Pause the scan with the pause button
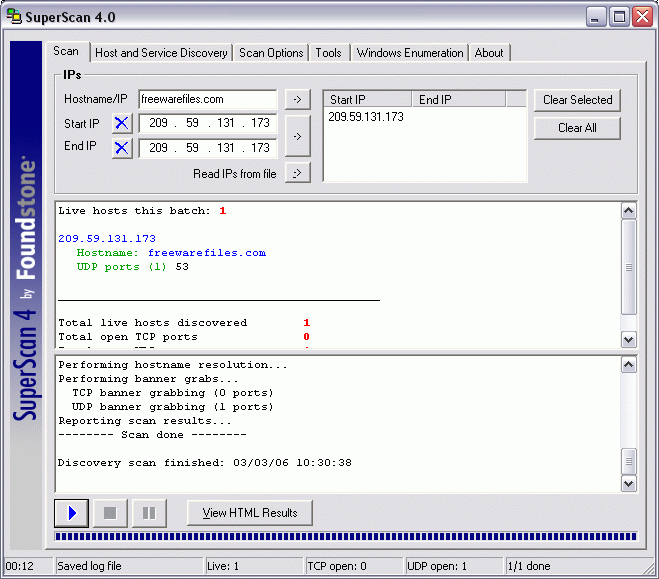The width and height of the screenshot is (659, 579). [149, 513]
